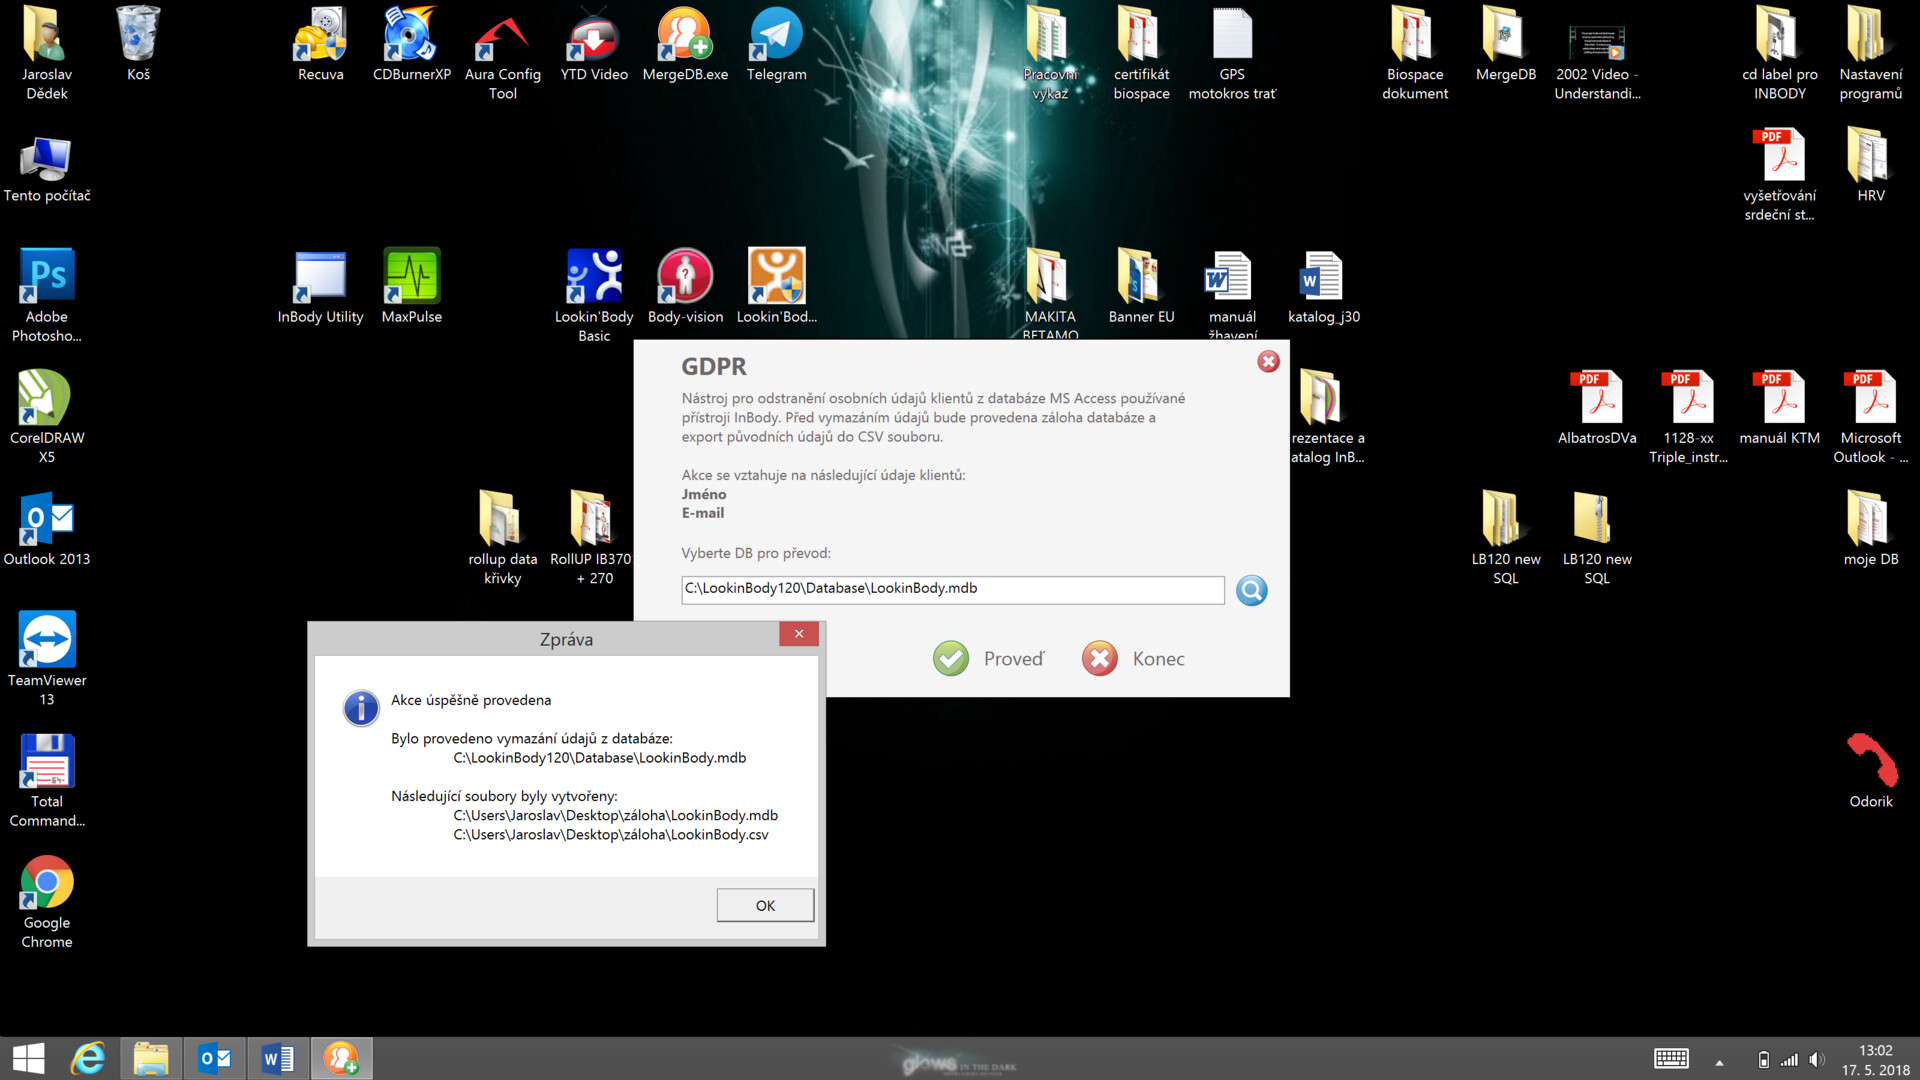Open the moje DB folder

click(1870, 530)
